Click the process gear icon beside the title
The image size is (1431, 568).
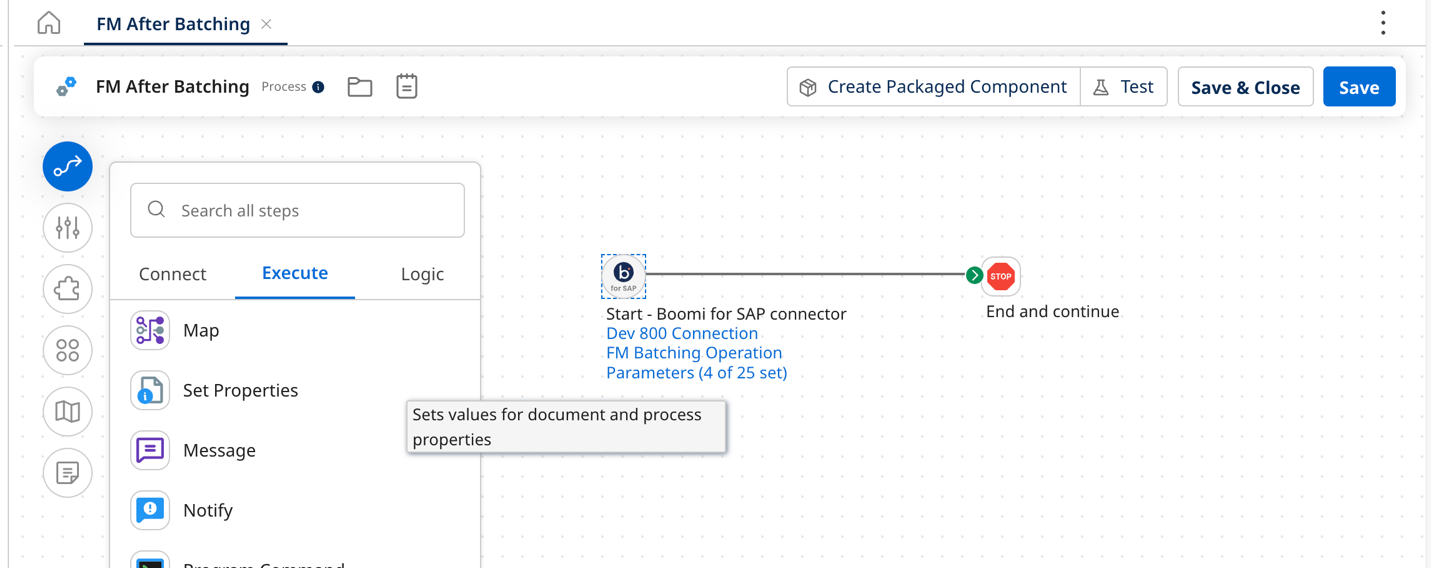[66, 87]
